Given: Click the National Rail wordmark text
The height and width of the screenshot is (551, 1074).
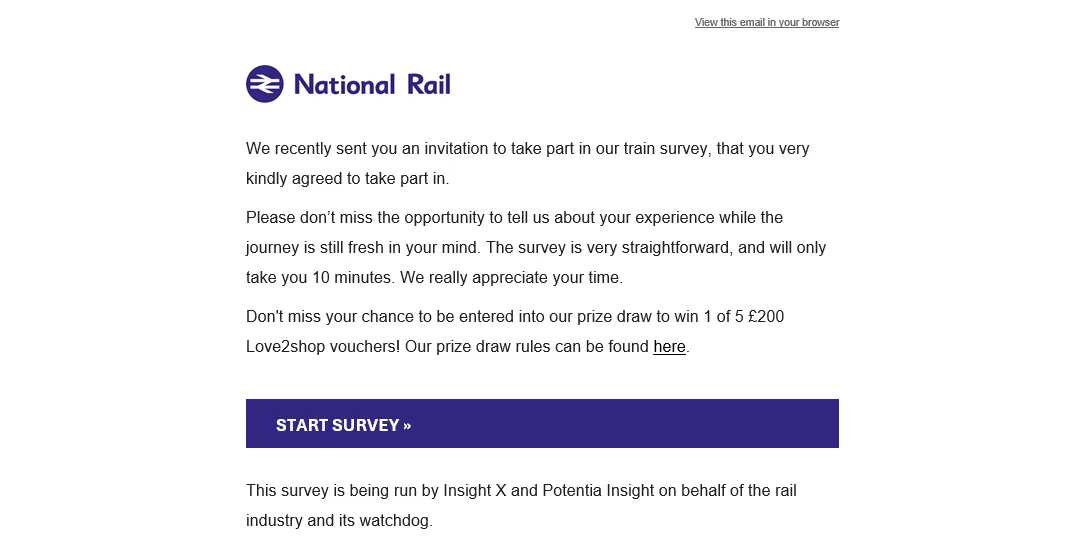Looking at the screenshot, I should pyautogui.click(x=372, y=85).
